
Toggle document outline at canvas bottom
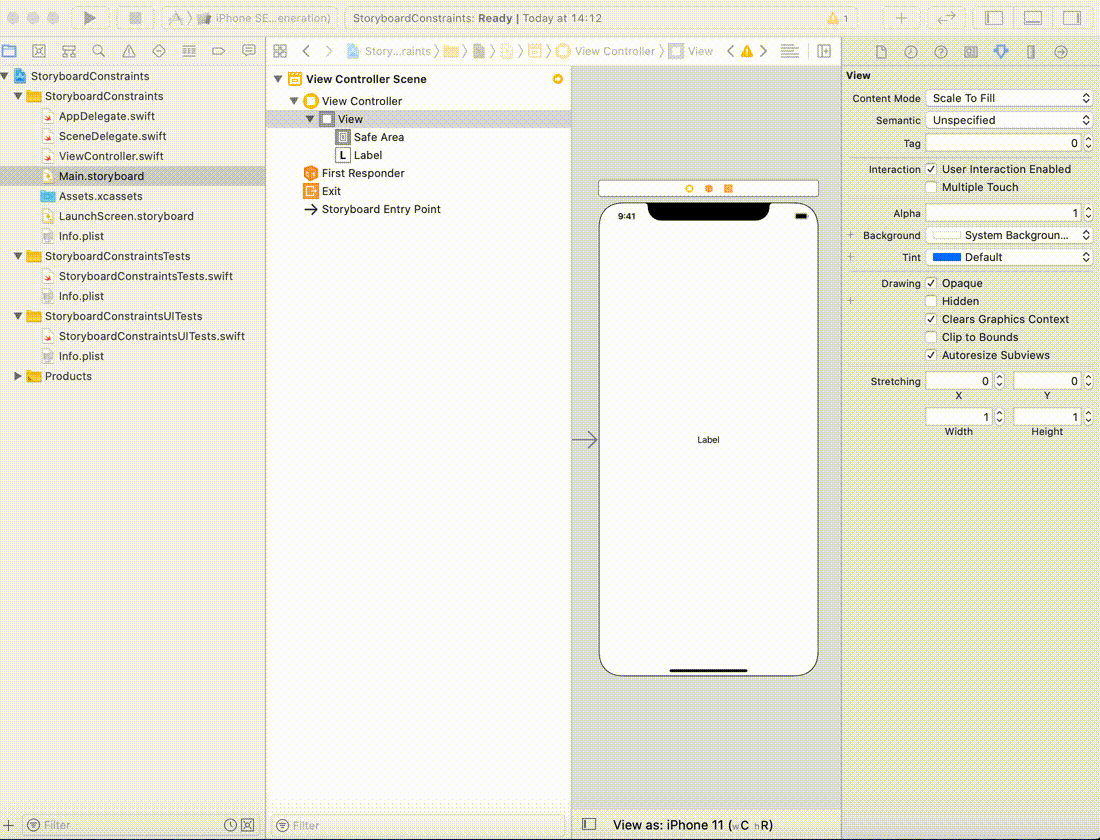point(589,824)
